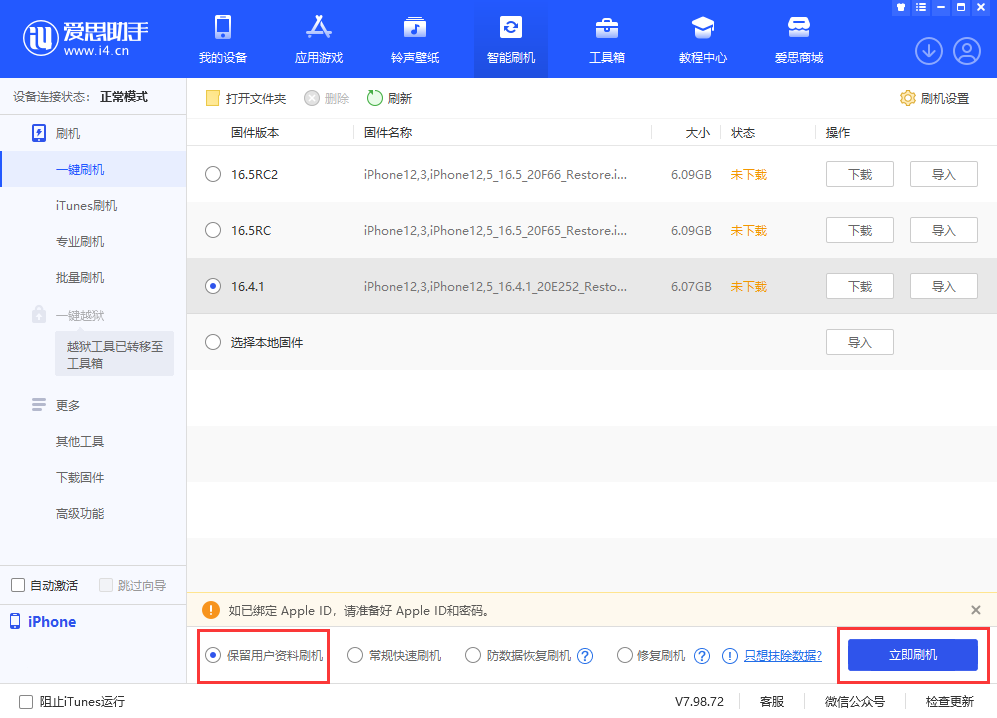This screenshot has height=718, width=997.
Task: Open the 应用游戏 app store icon
Action: (318, 28)
